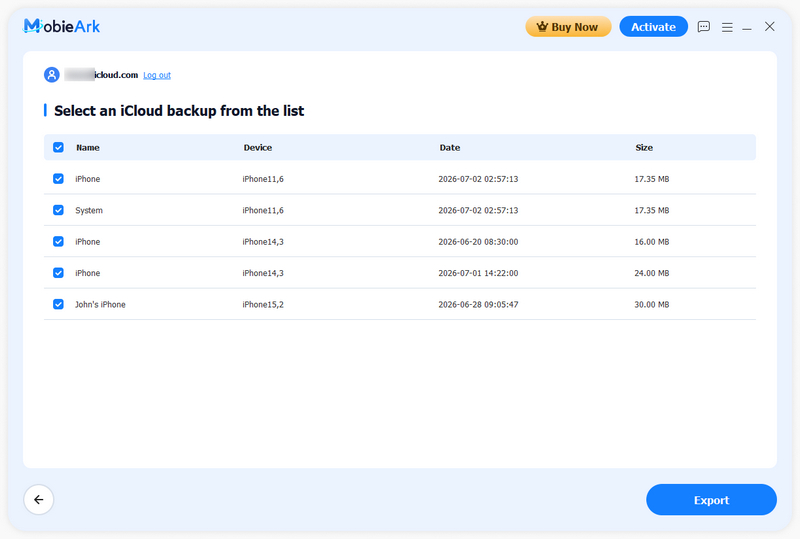Click the Activate button

point(654,27)
